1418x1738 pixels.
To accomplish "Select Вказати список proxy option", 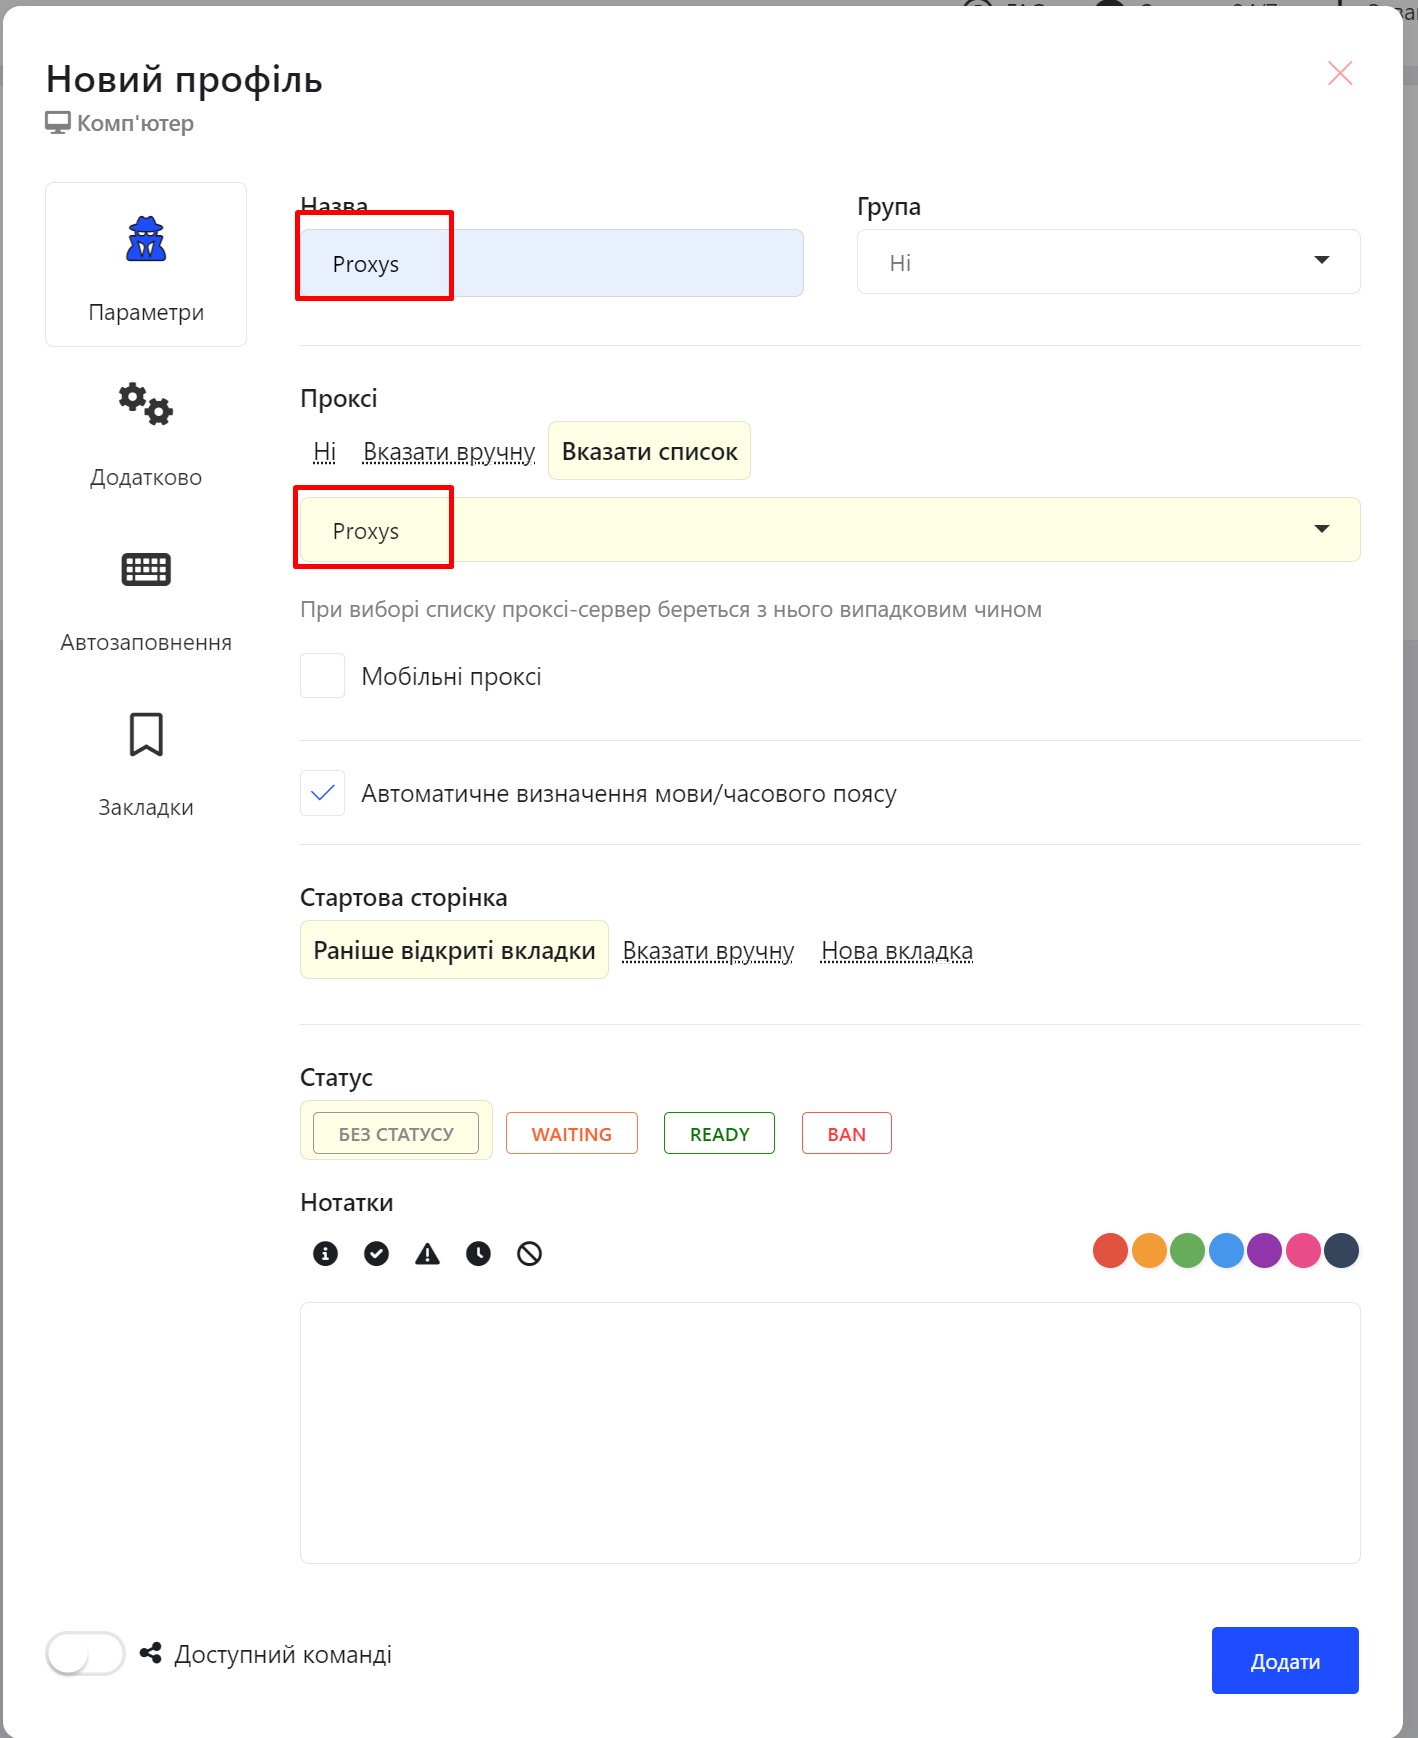I will [x=649, y=451].
